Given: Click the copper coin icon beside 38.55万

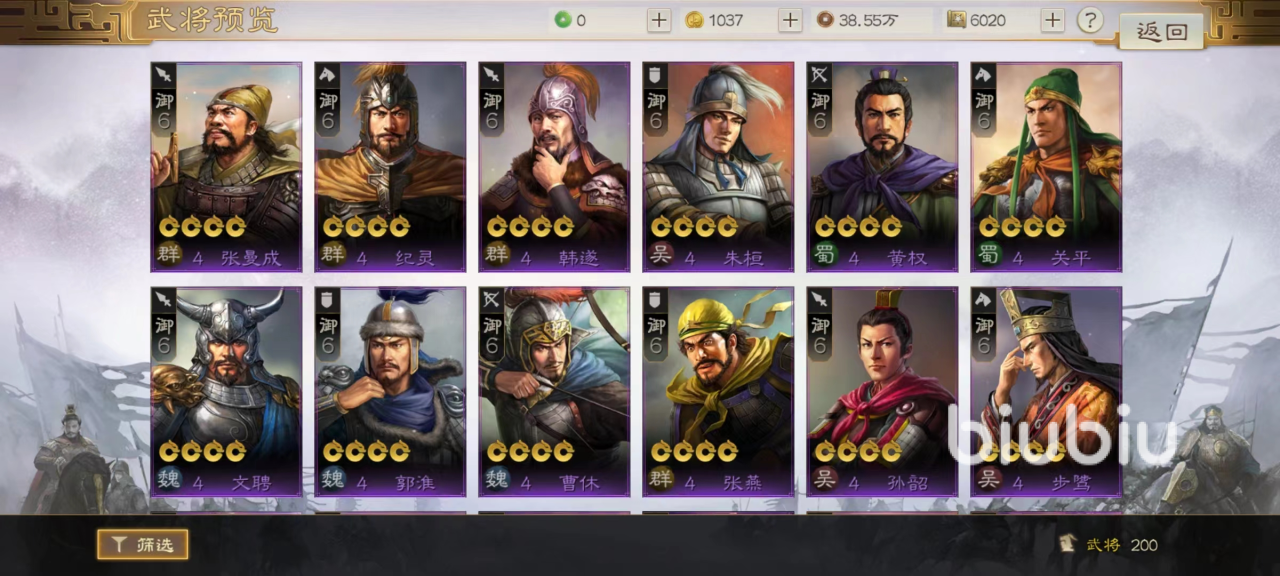Looking at the screenshot, I should 825,20.
